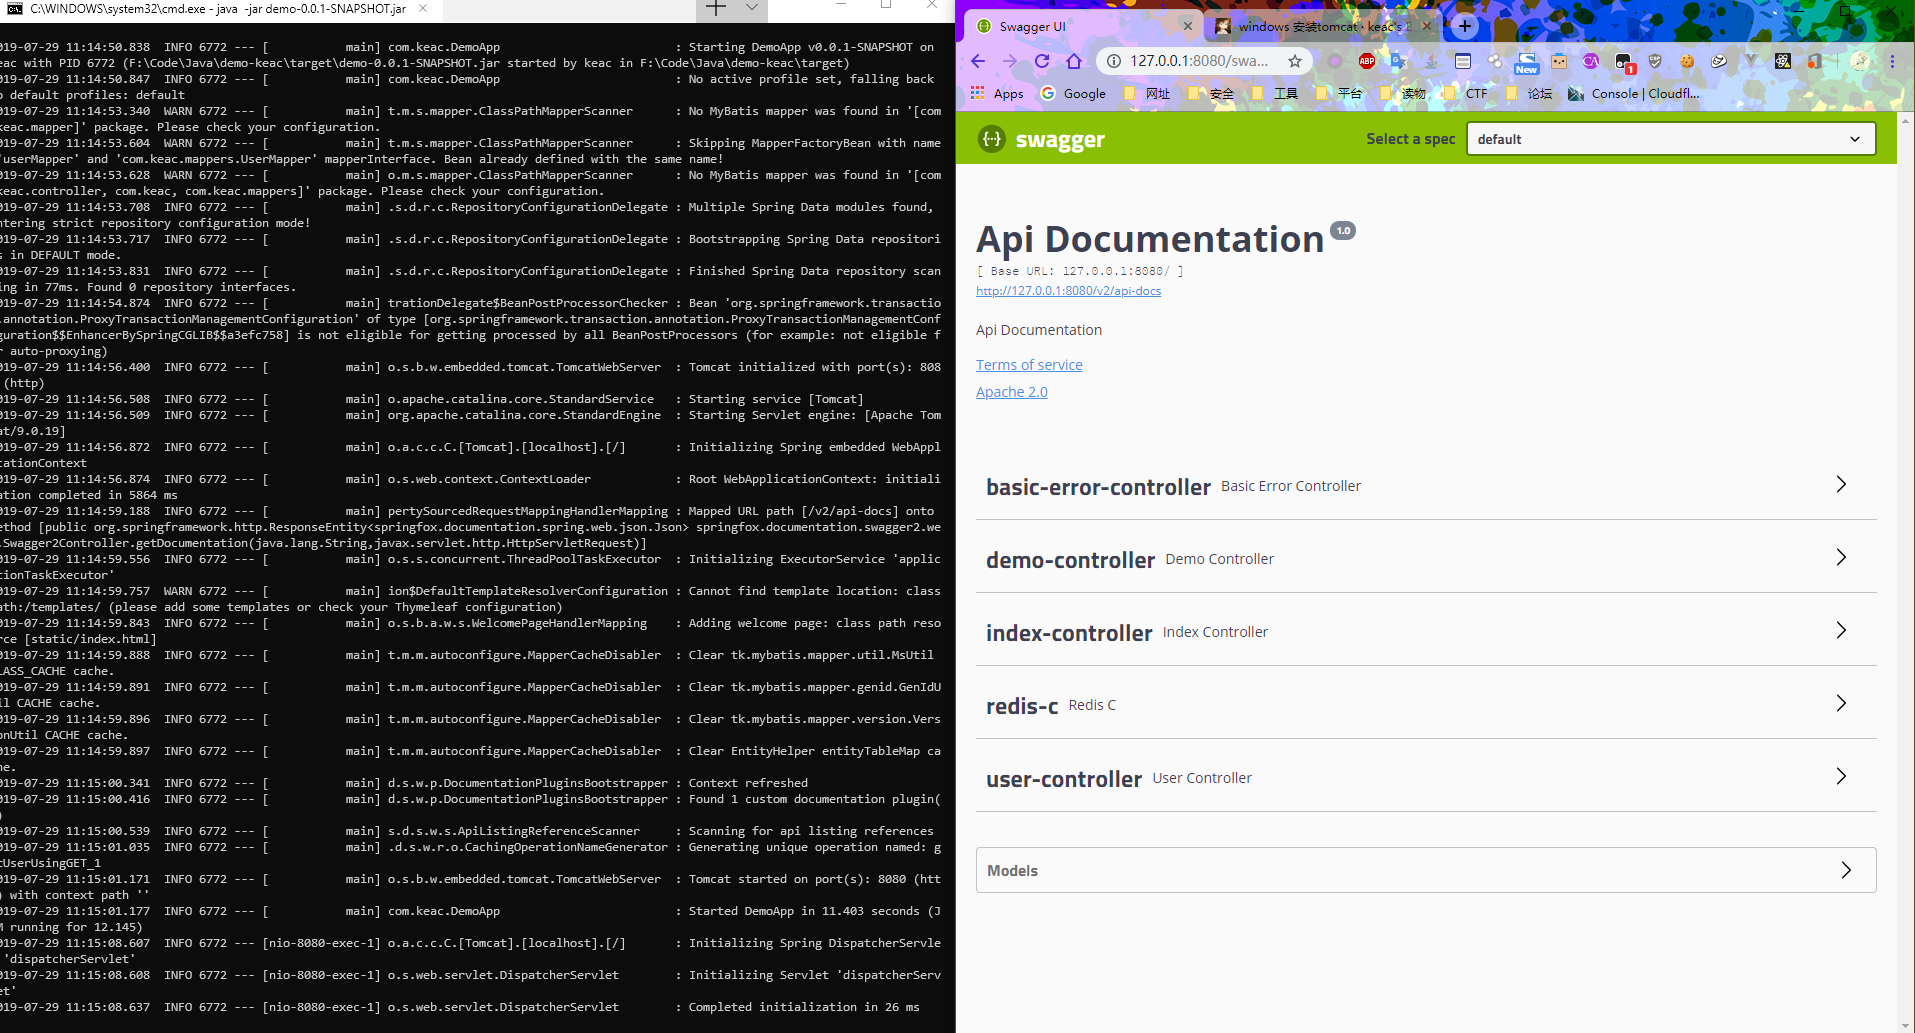Screen dimensions: 1915x1033
Task: Expand the user-controller chevron
Action: pos(1840,776)
